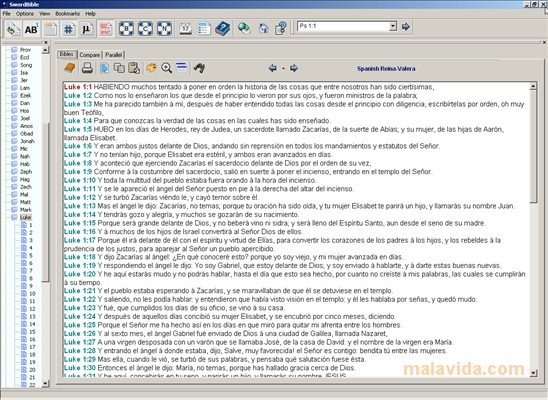548x400 pixels.
Task: Click the AB text toolbar icon
Action: tap(31, 29)
